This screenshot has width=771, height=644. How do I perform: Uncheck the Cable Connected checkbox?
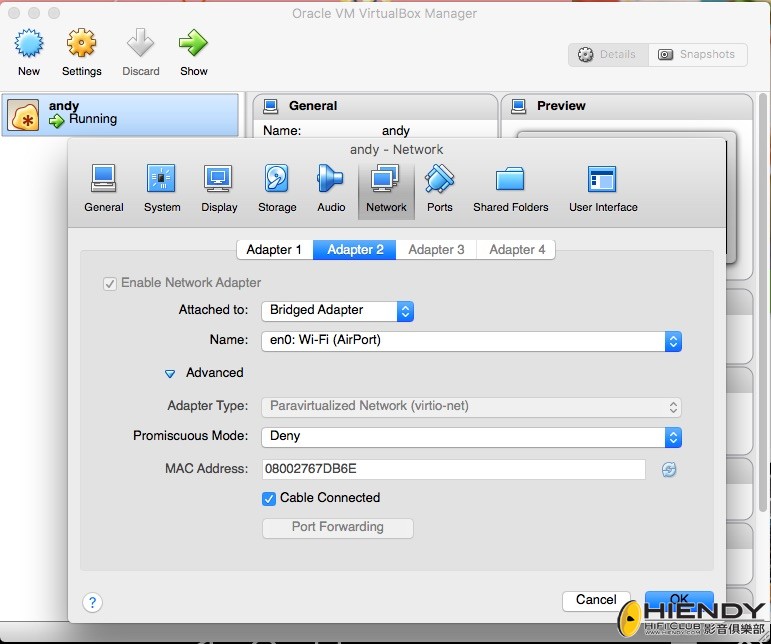[269, 498]
